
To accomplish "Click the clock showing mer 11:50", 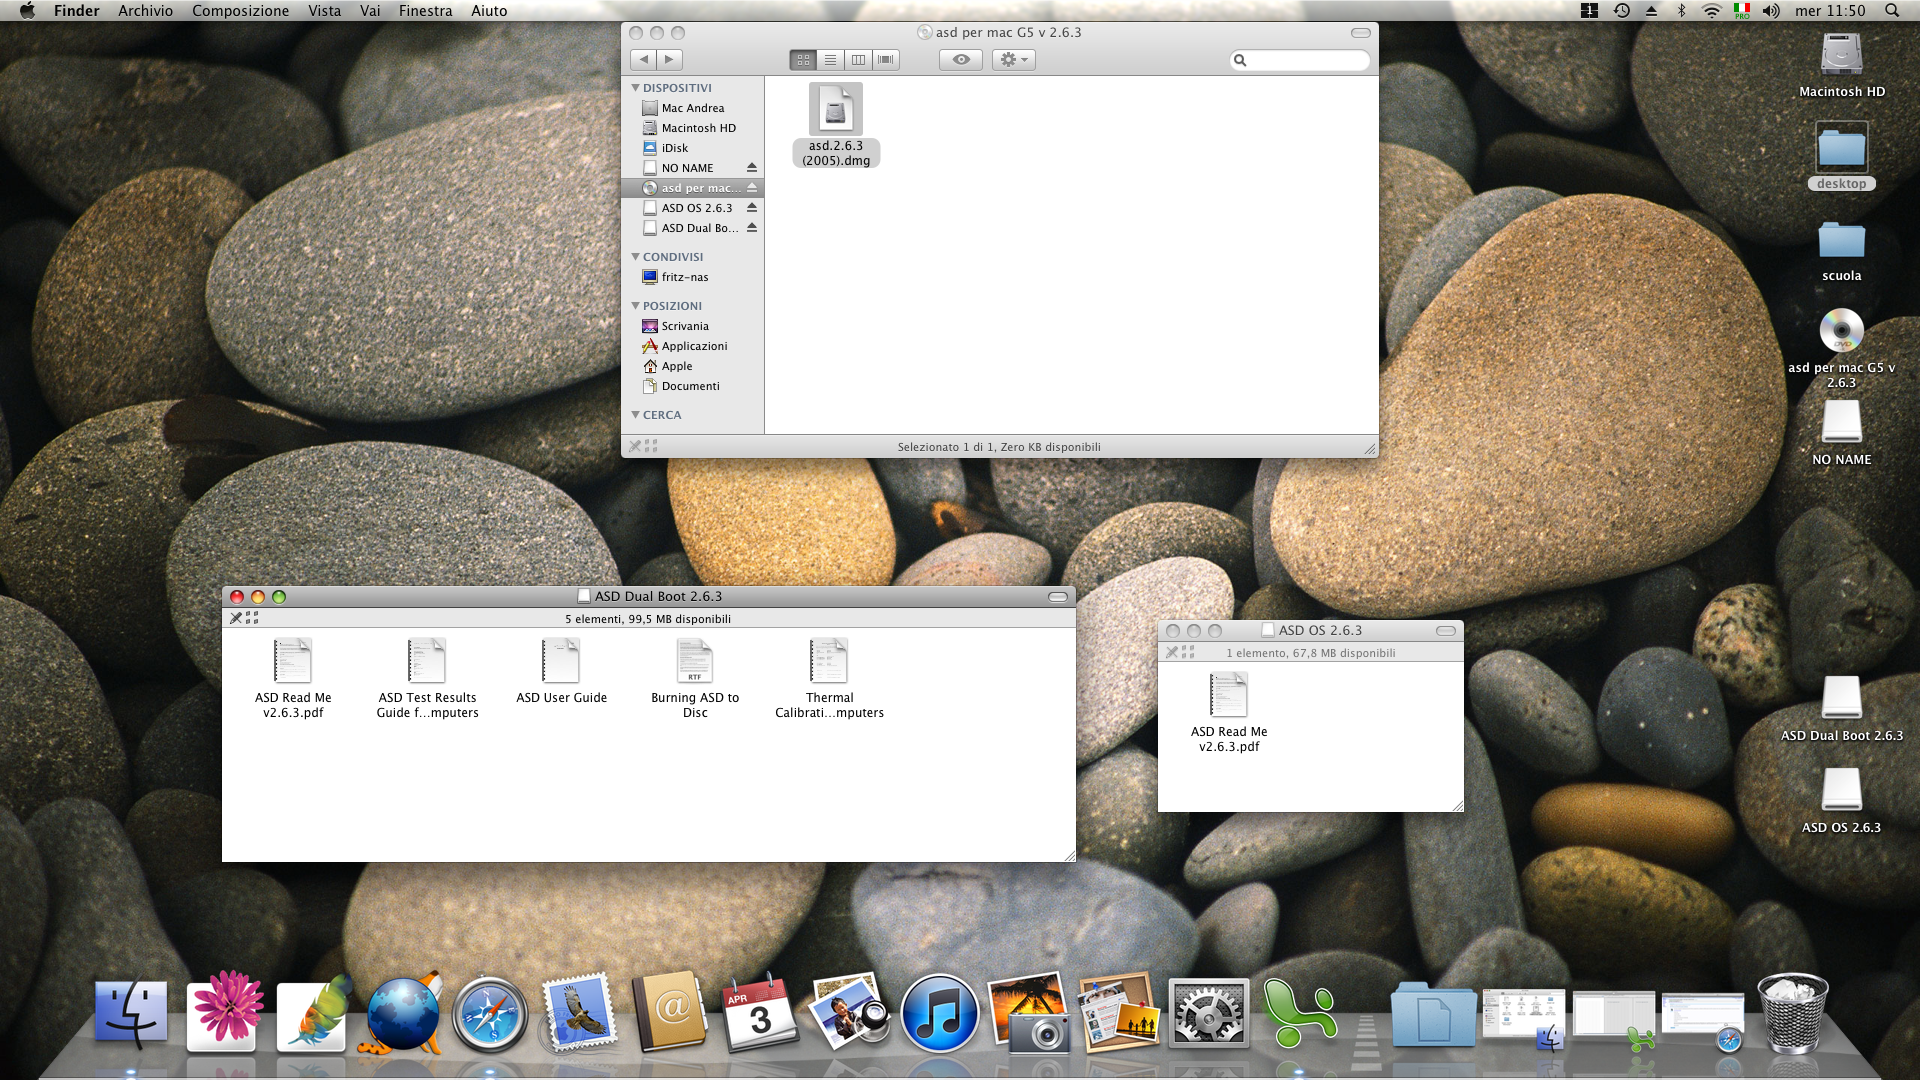I will [1830, 11].
